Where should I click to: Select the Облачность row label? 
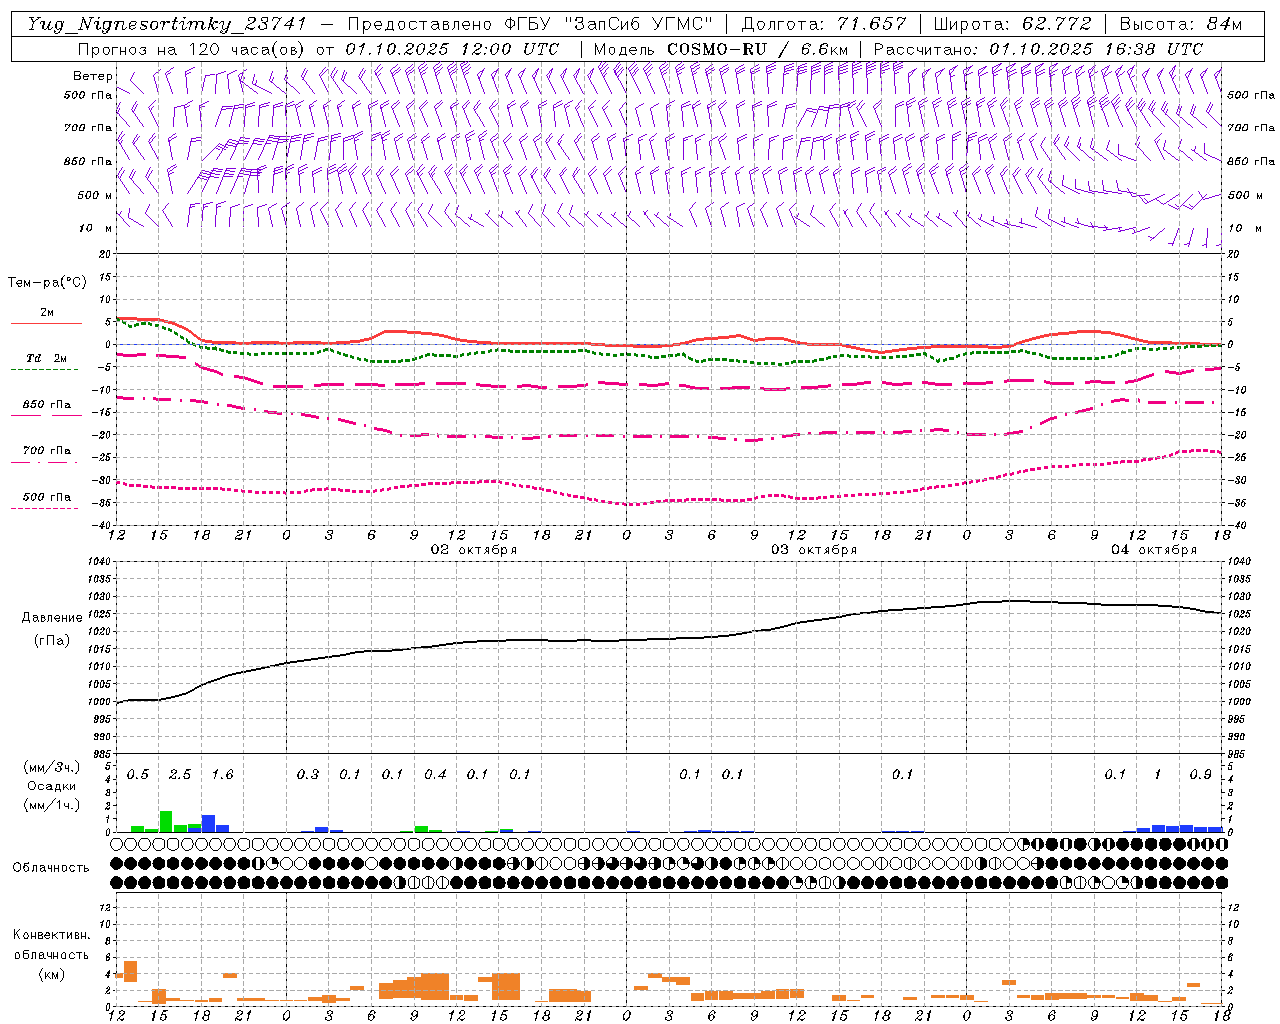(51, 867)
